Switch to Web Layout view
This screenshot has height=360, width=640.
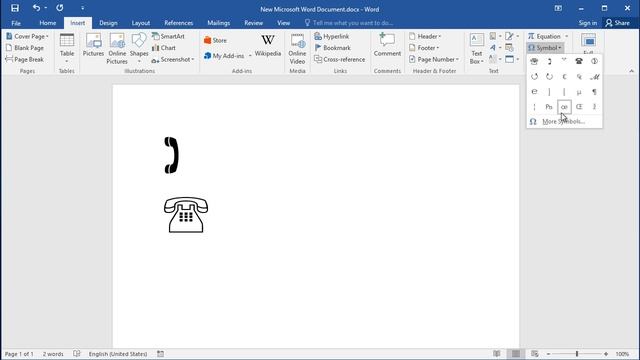[535, 354]
